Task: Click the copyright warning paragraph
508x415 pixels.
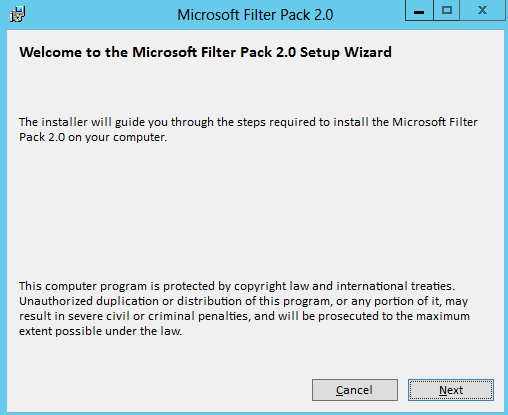Action: [x=244, y=309]
